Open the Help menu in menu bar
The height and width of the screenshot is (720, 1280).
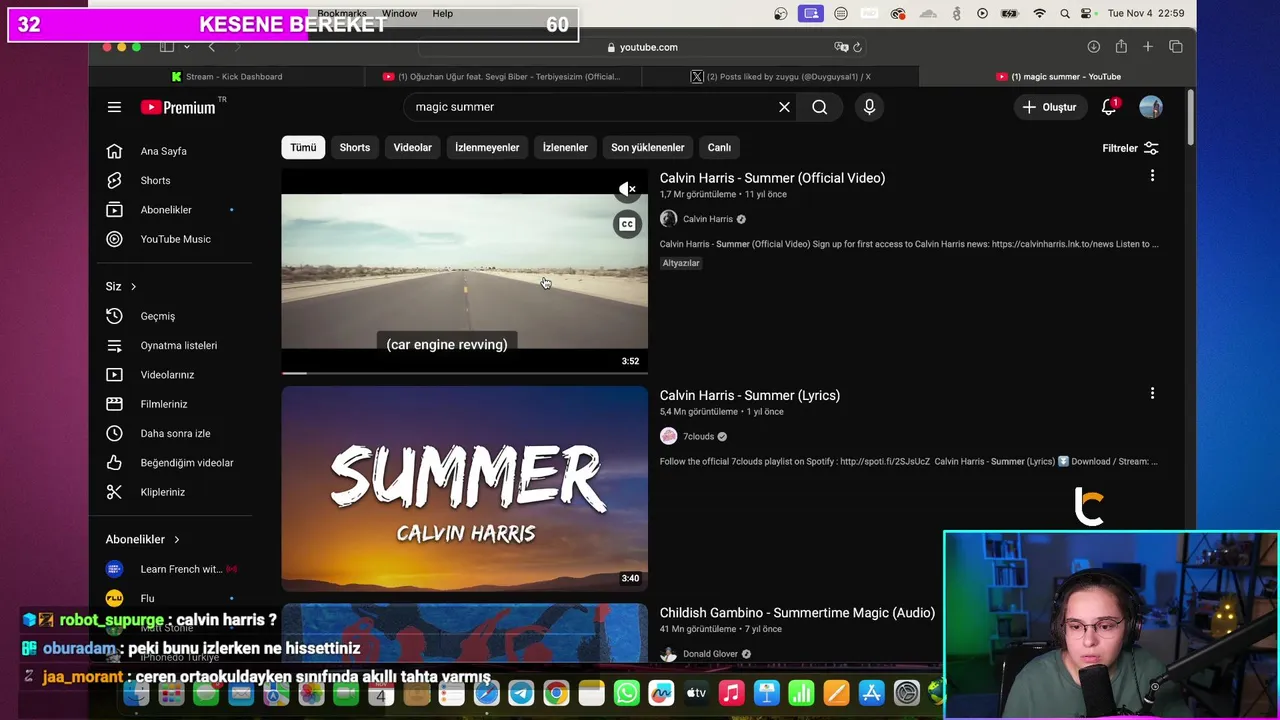point(443,14)
